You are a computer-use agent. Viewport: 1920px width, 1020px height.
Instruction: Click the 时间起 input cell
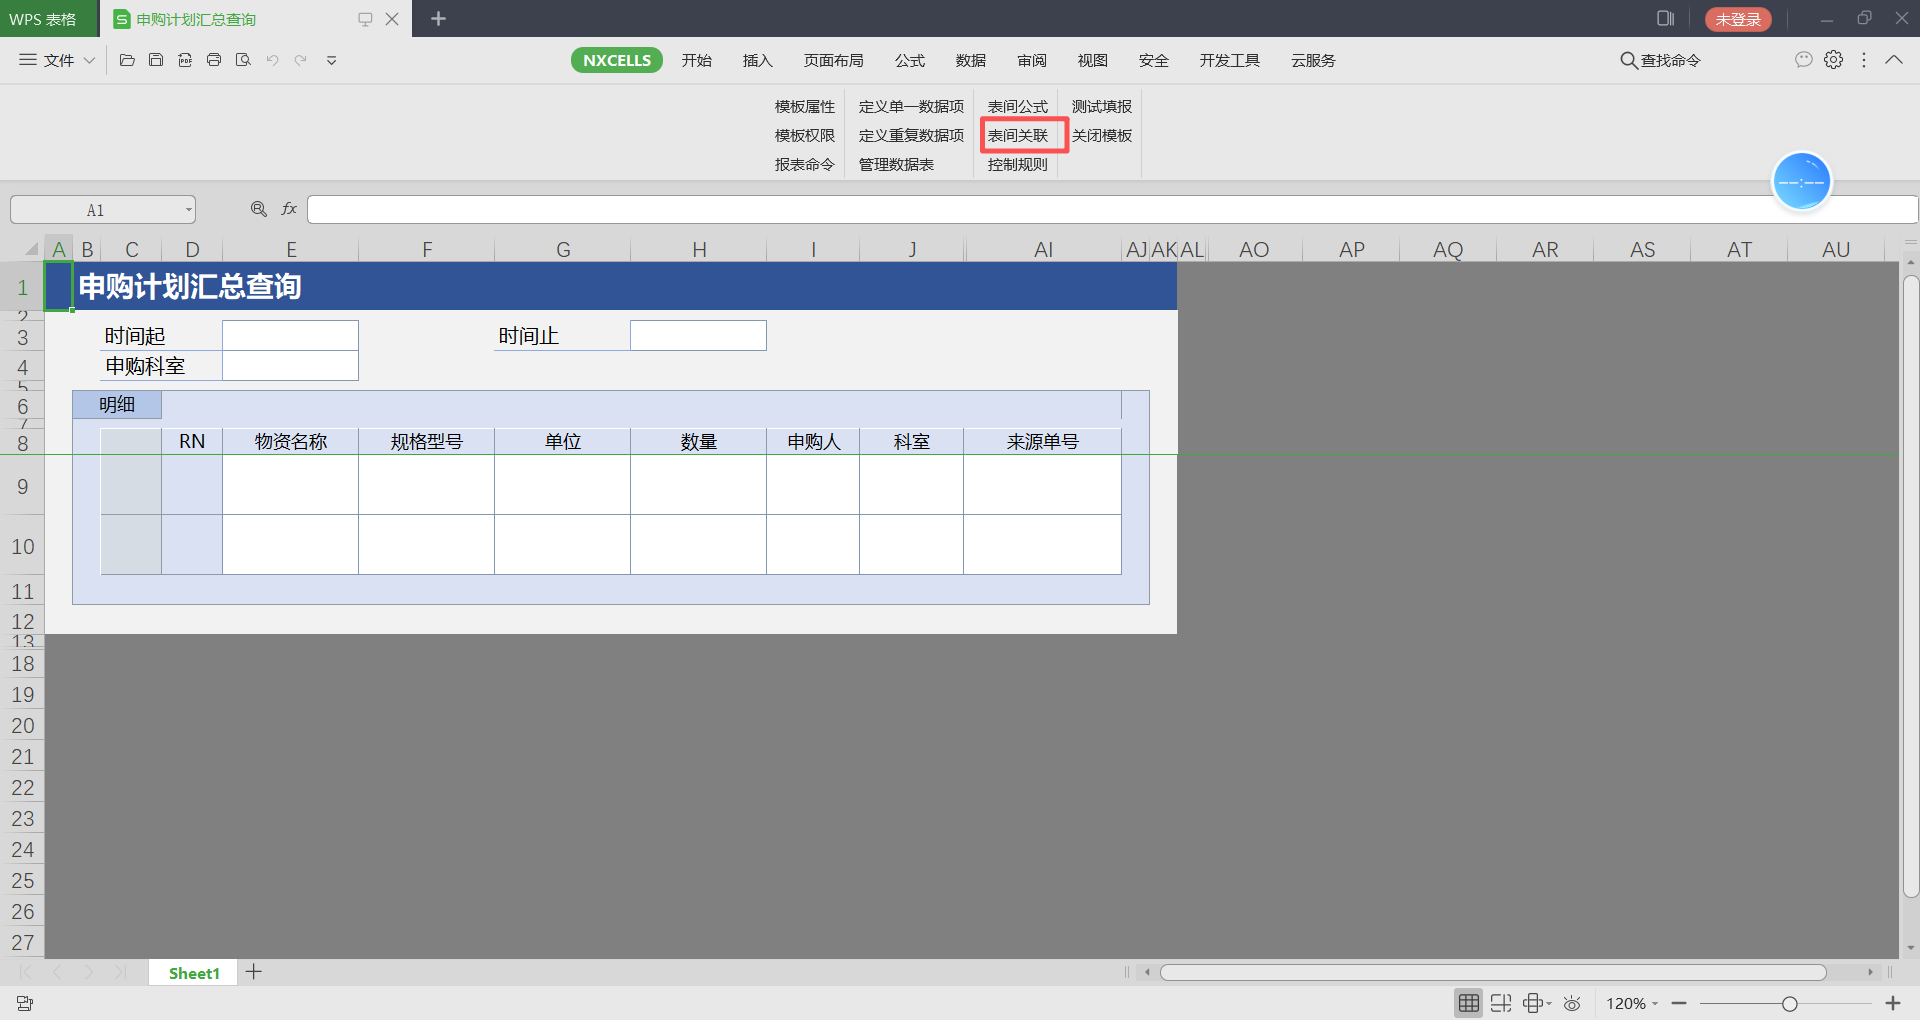290,335
